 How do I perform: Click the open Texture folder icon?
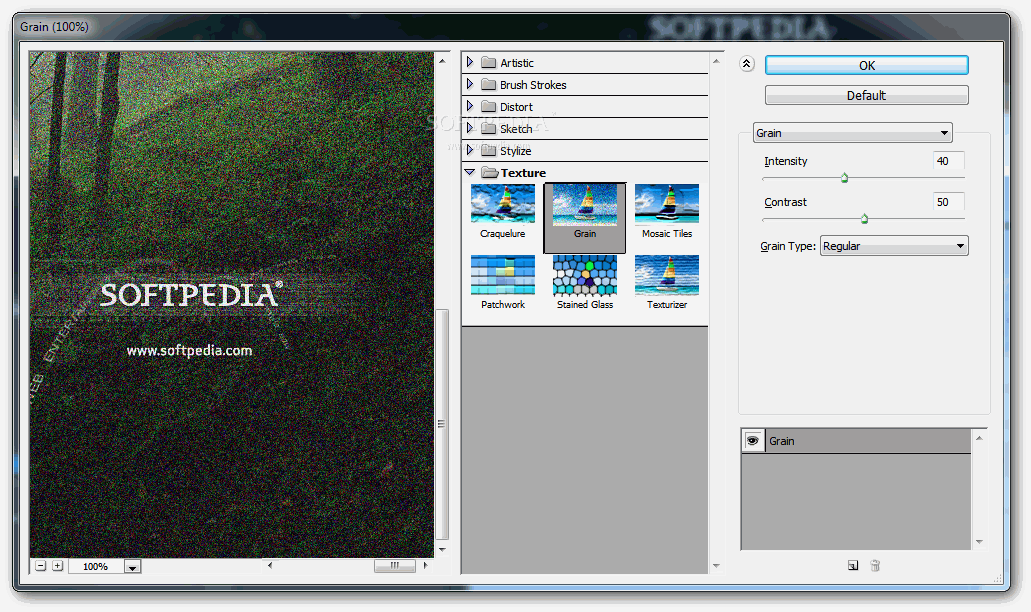tap(490, 172)
